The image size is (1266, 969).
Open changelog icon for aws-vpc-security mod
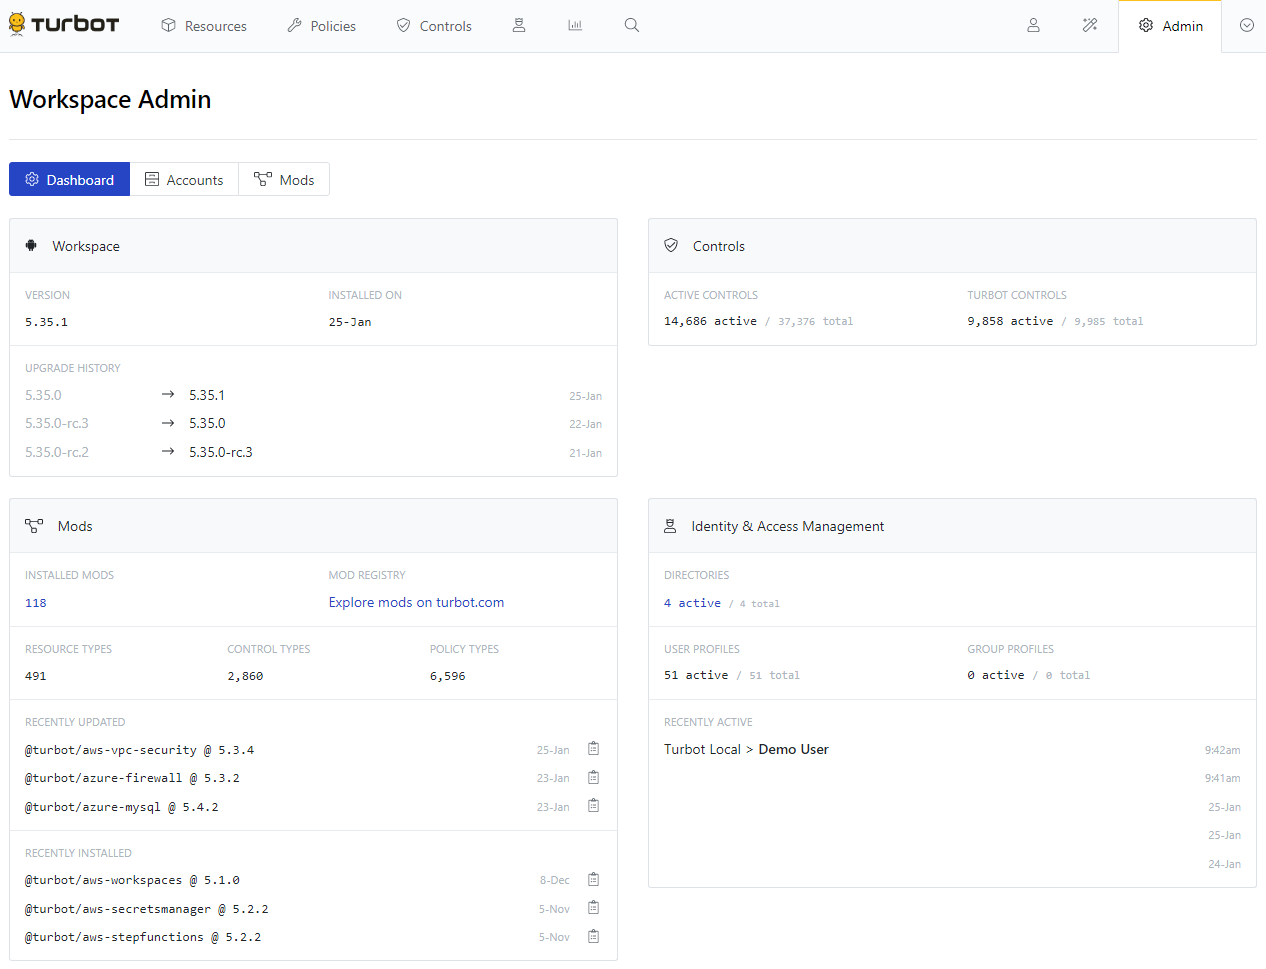pos(593,749)
